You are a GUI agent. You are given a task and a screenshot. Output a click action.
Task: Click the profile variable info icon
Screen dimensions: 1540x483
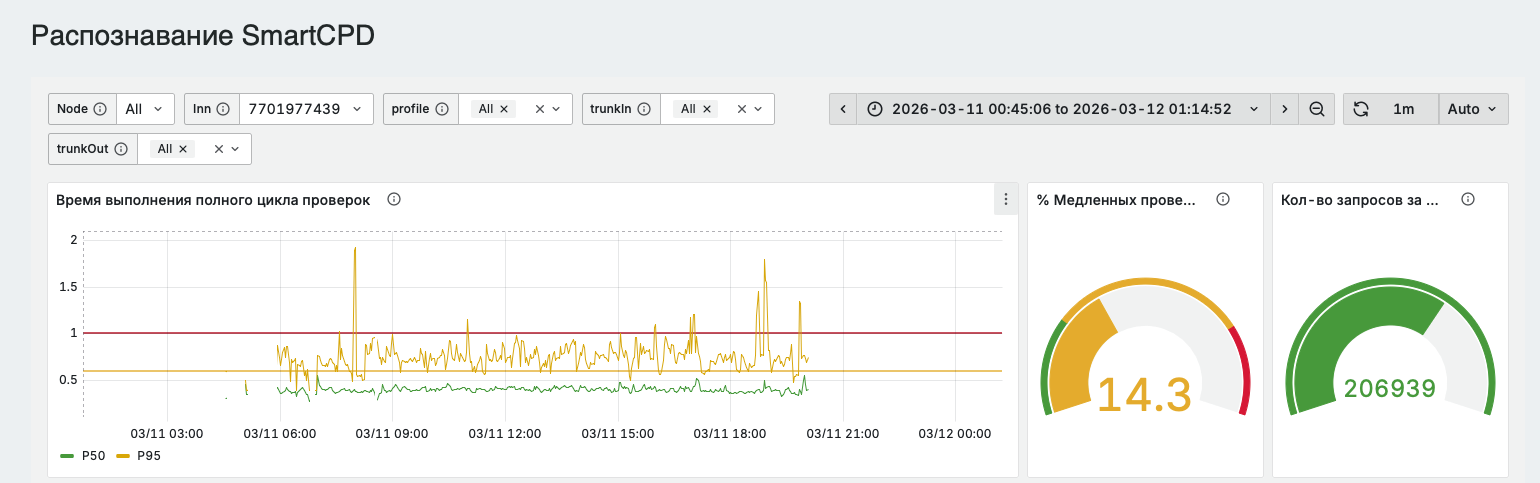pos(442,109)
